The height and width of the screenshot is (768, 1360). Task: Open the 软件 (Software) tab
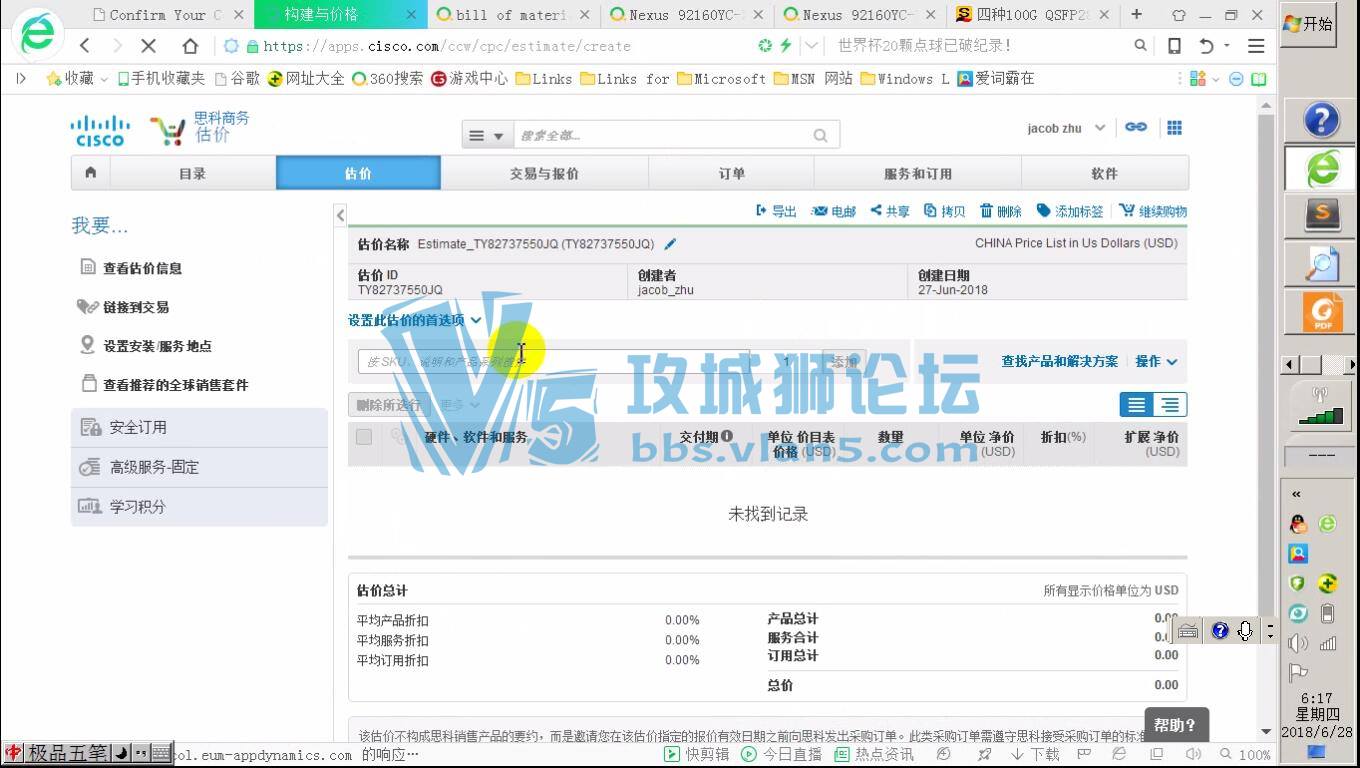tap(1104, 173)
